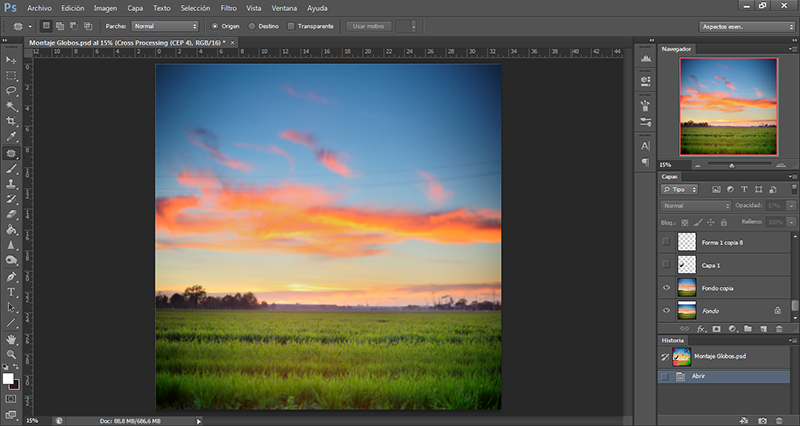Image resolution: width=800 pixels, height=426 pixels.
Task: Open the Tipo layer filter dropdown
Action: tap(679, 189)
